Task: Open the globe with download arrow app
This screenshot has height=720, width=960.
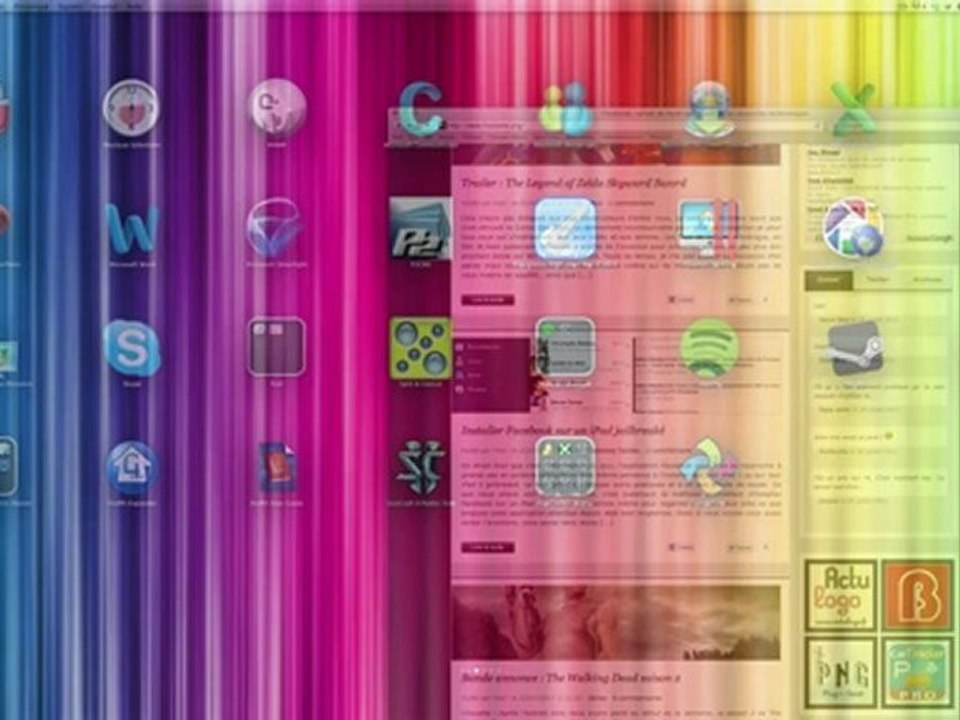Action: pos(709,110)
